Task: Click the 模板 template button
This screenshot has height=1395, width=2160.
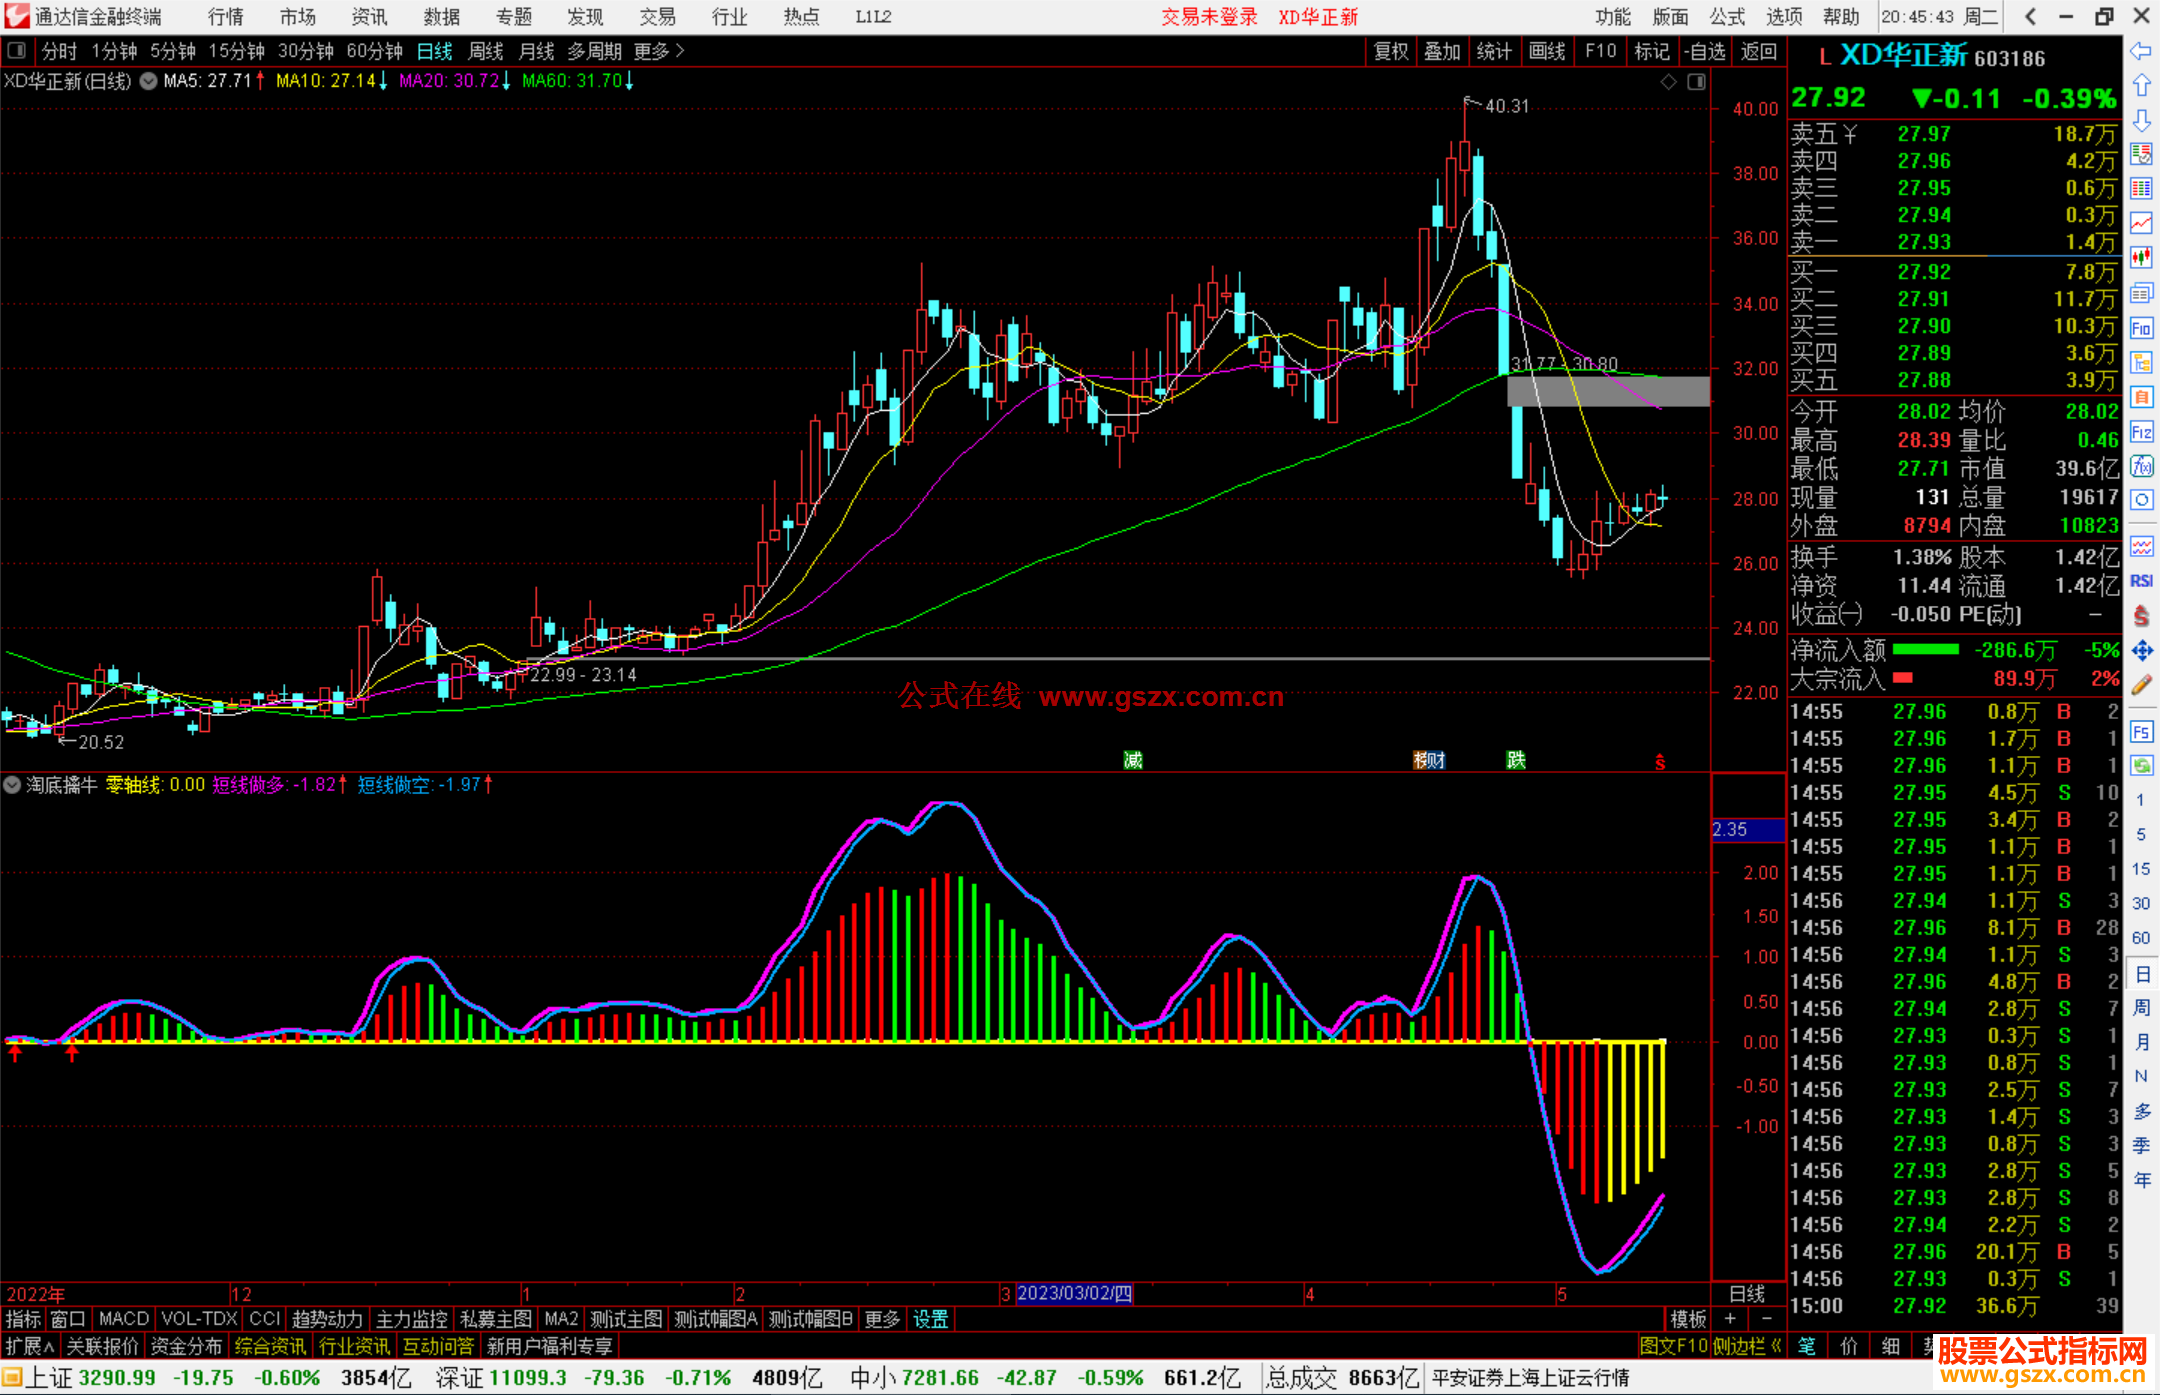Action: coord(1688,1319)
